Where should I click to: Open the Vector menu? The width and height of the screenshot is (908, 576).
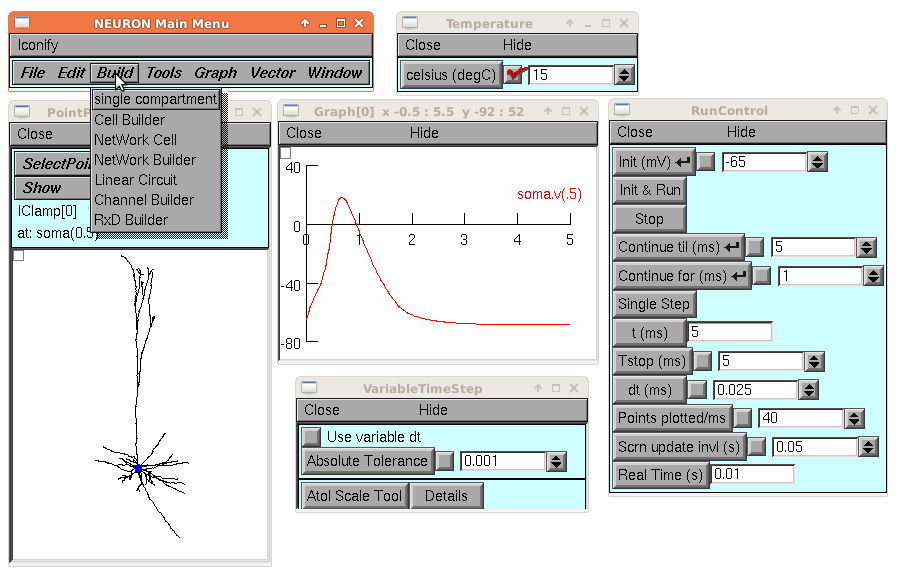(x=273, y=73)
